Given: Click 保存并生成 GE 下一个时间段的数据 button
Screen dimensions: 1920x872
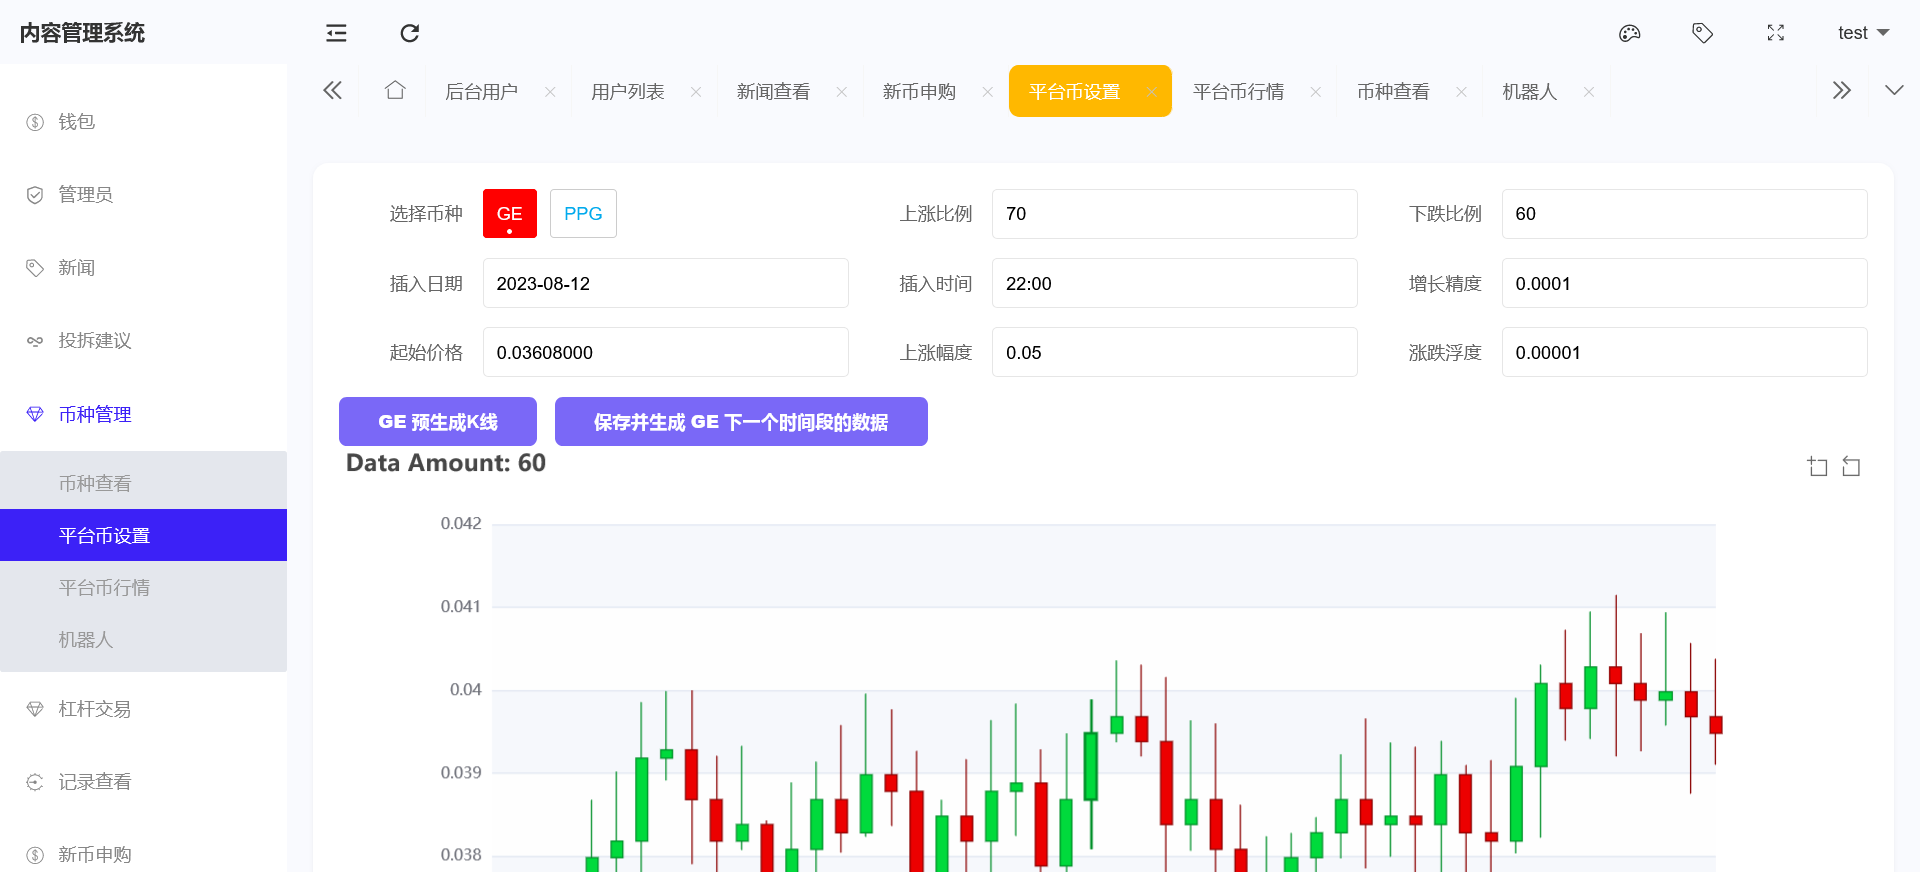Looking at the screenshot, I should (740, 422).
